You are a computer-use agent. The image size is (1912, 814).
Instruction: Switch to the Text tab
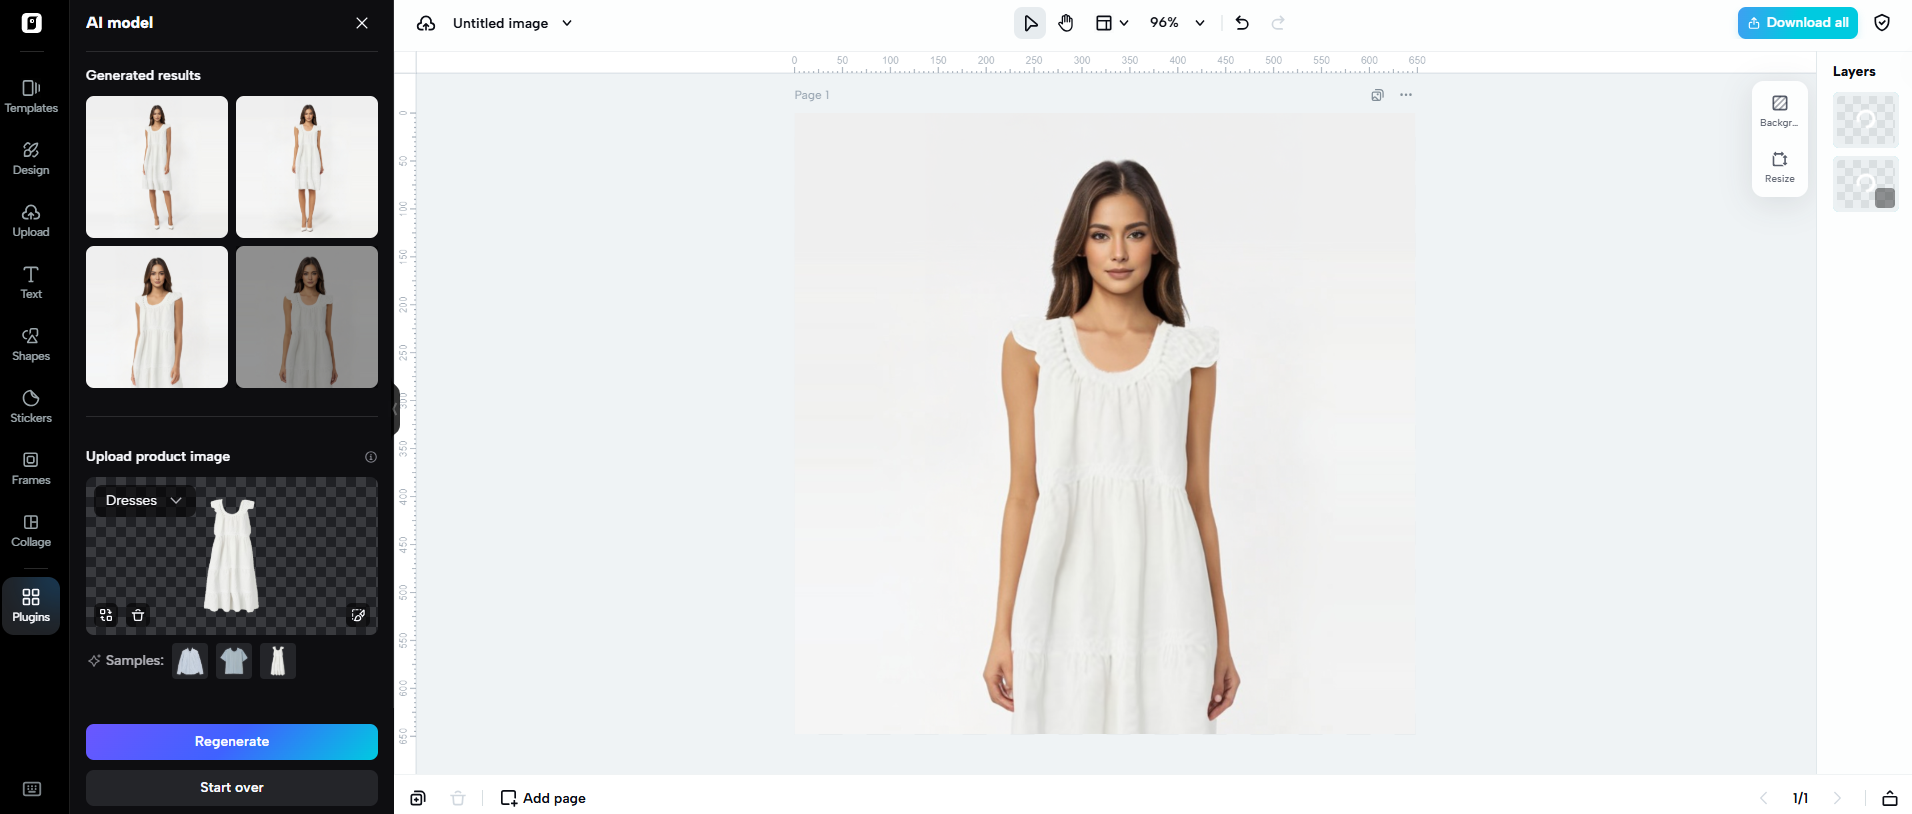[x=31, y=282]
